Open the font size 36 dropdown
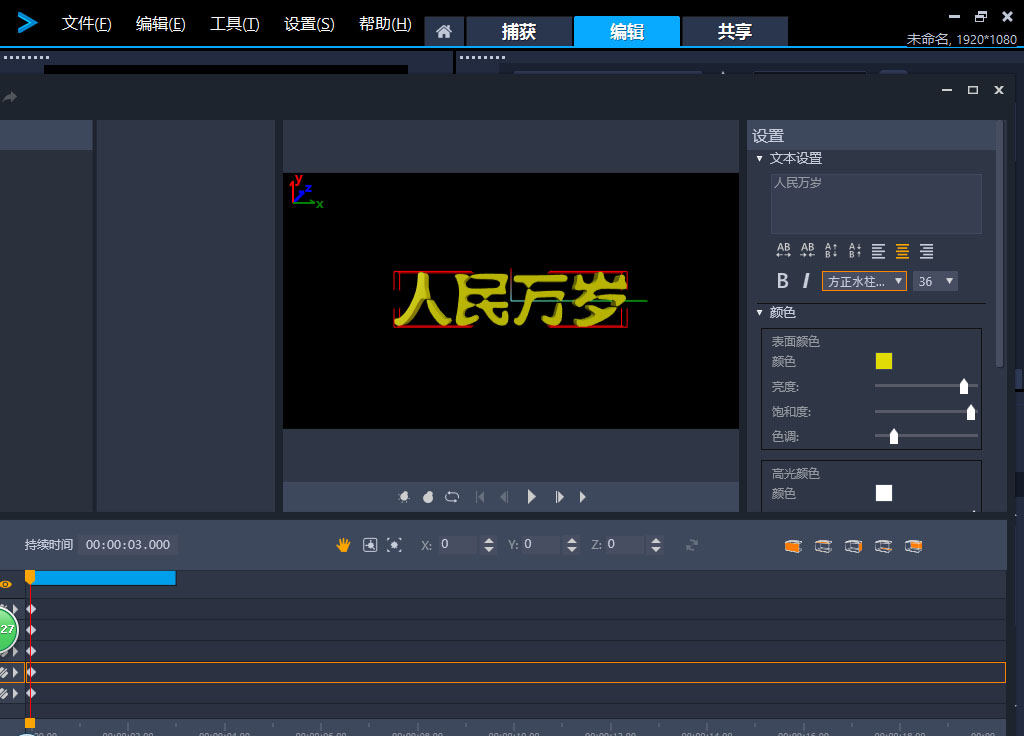 point(935,281)
